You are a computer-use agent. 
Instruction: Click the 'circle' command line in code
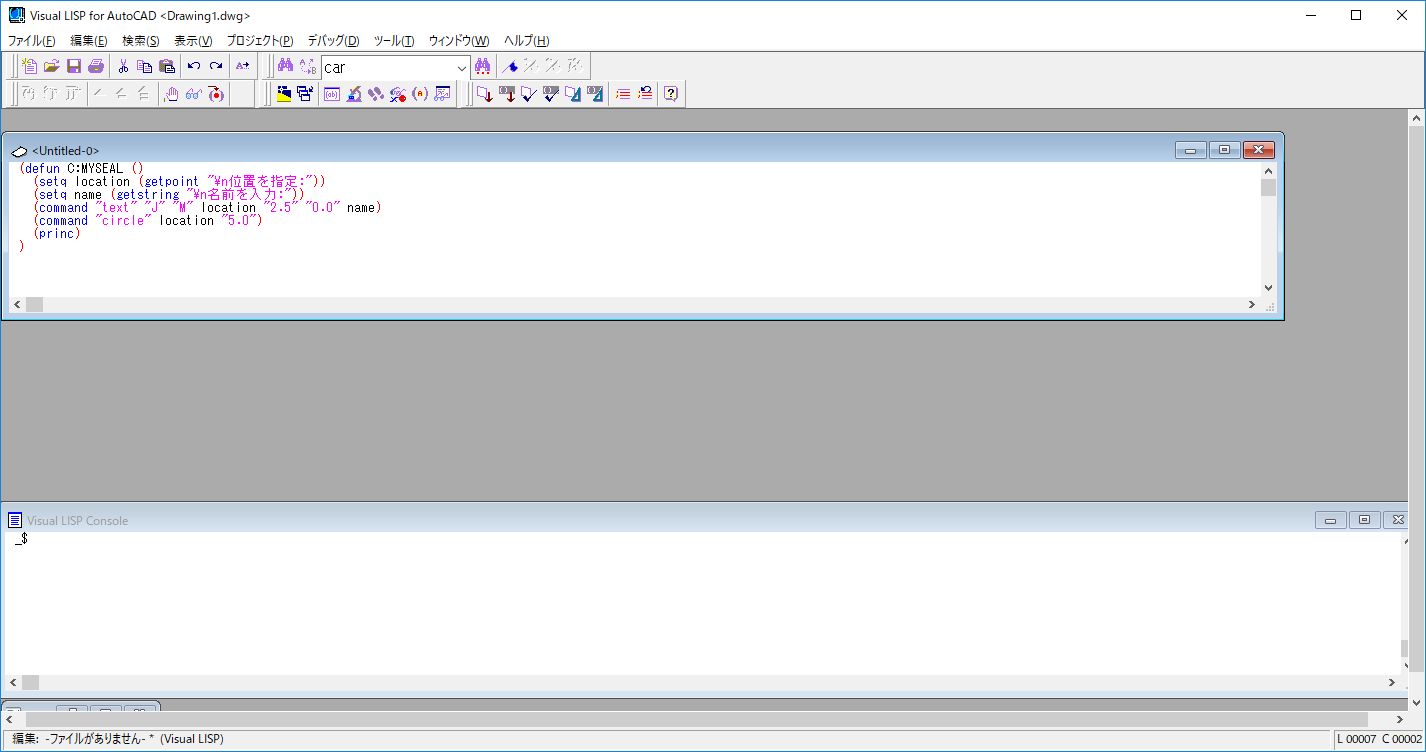[x=148, y=221]
